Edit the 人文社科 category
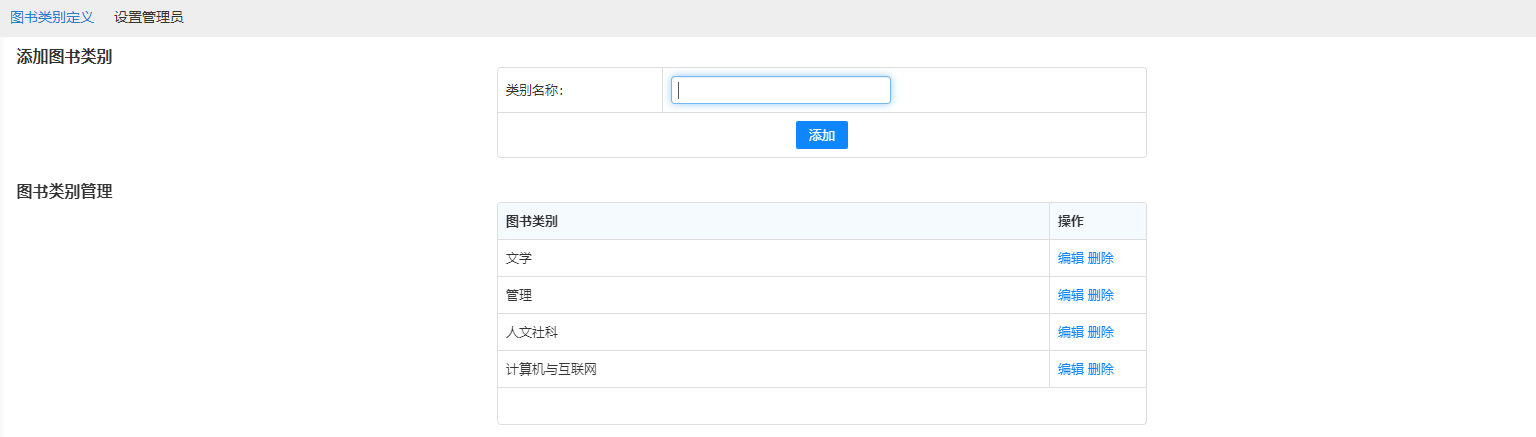1536x437 pixels. click(1070, 332)
